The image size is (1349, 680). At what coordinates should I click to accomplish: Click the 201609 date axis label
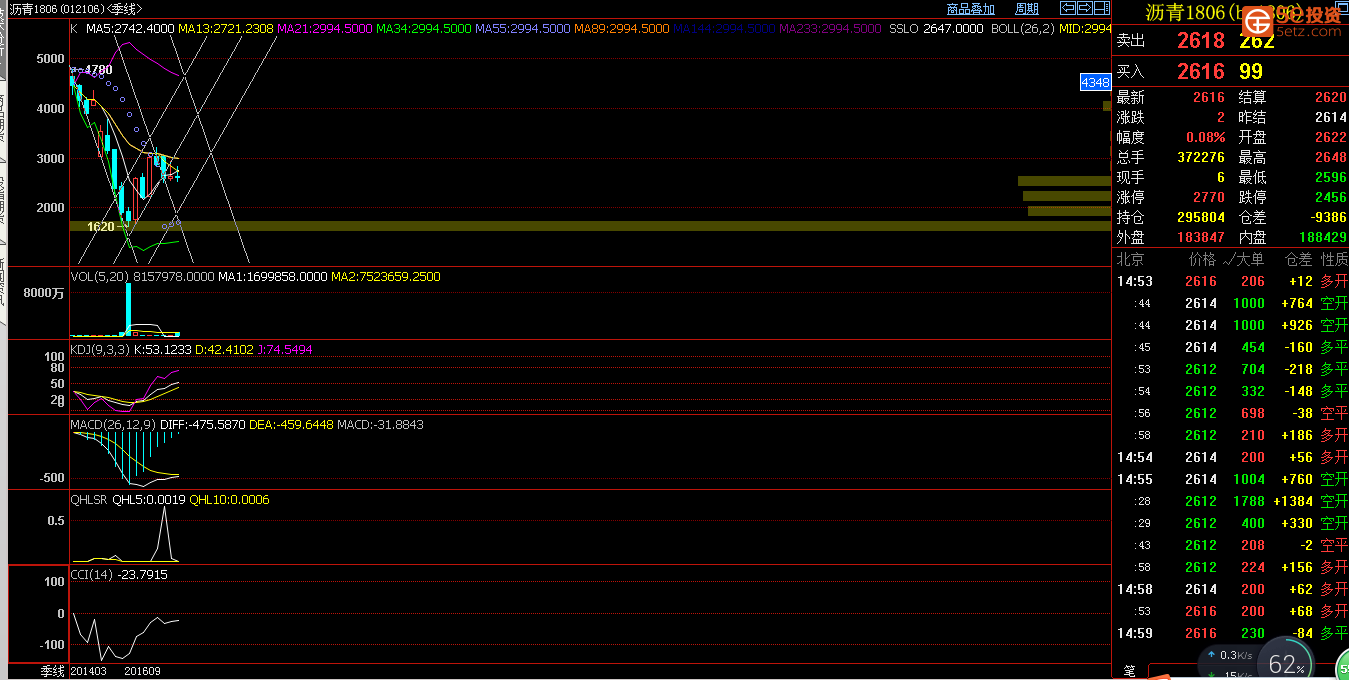(142, 671)
